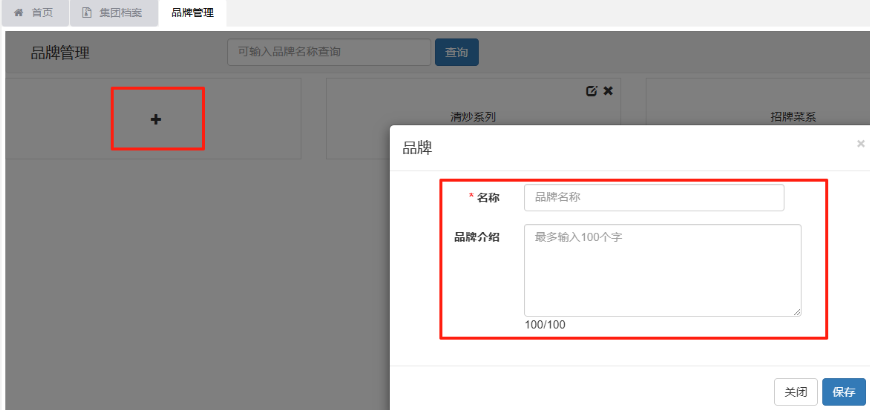Click the 100/100 character counter

tap(545, 325)
